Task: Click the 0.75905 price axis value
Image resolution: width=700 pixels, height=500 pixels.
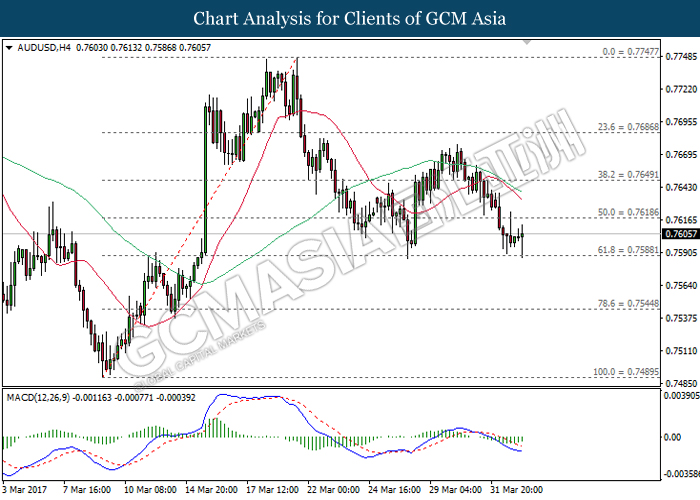Action: click(x=681, y=253)
